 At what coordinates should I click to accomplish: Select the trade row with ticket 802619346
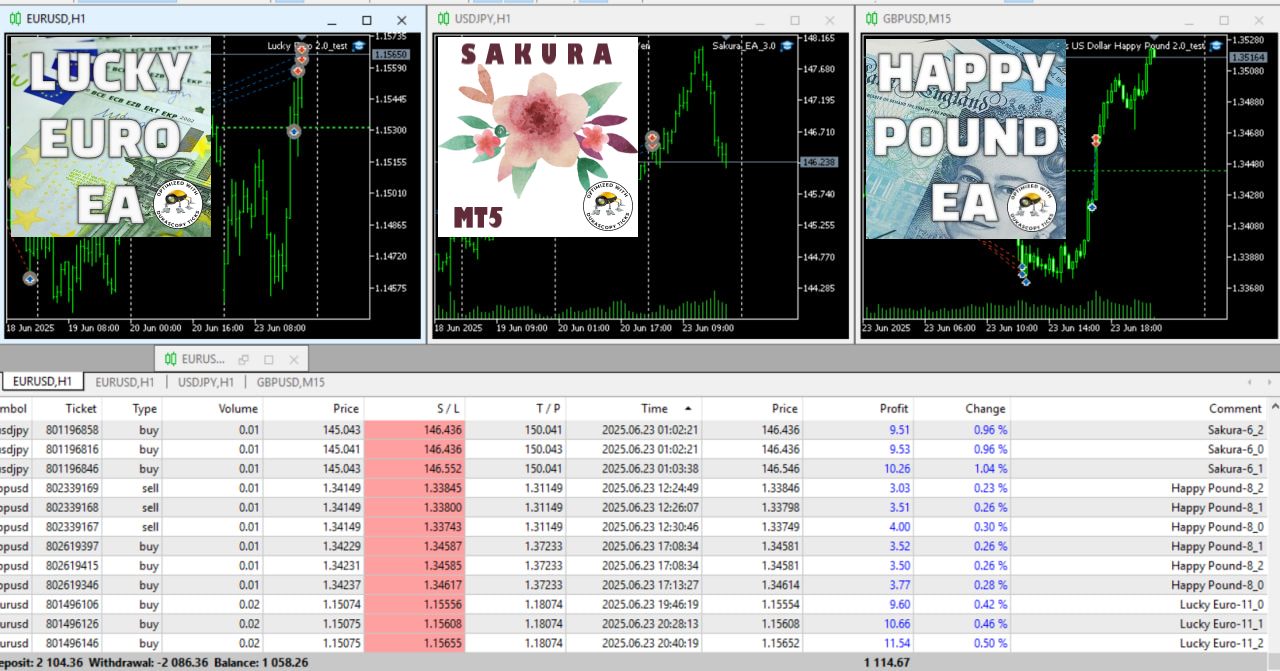pos(634,584)
